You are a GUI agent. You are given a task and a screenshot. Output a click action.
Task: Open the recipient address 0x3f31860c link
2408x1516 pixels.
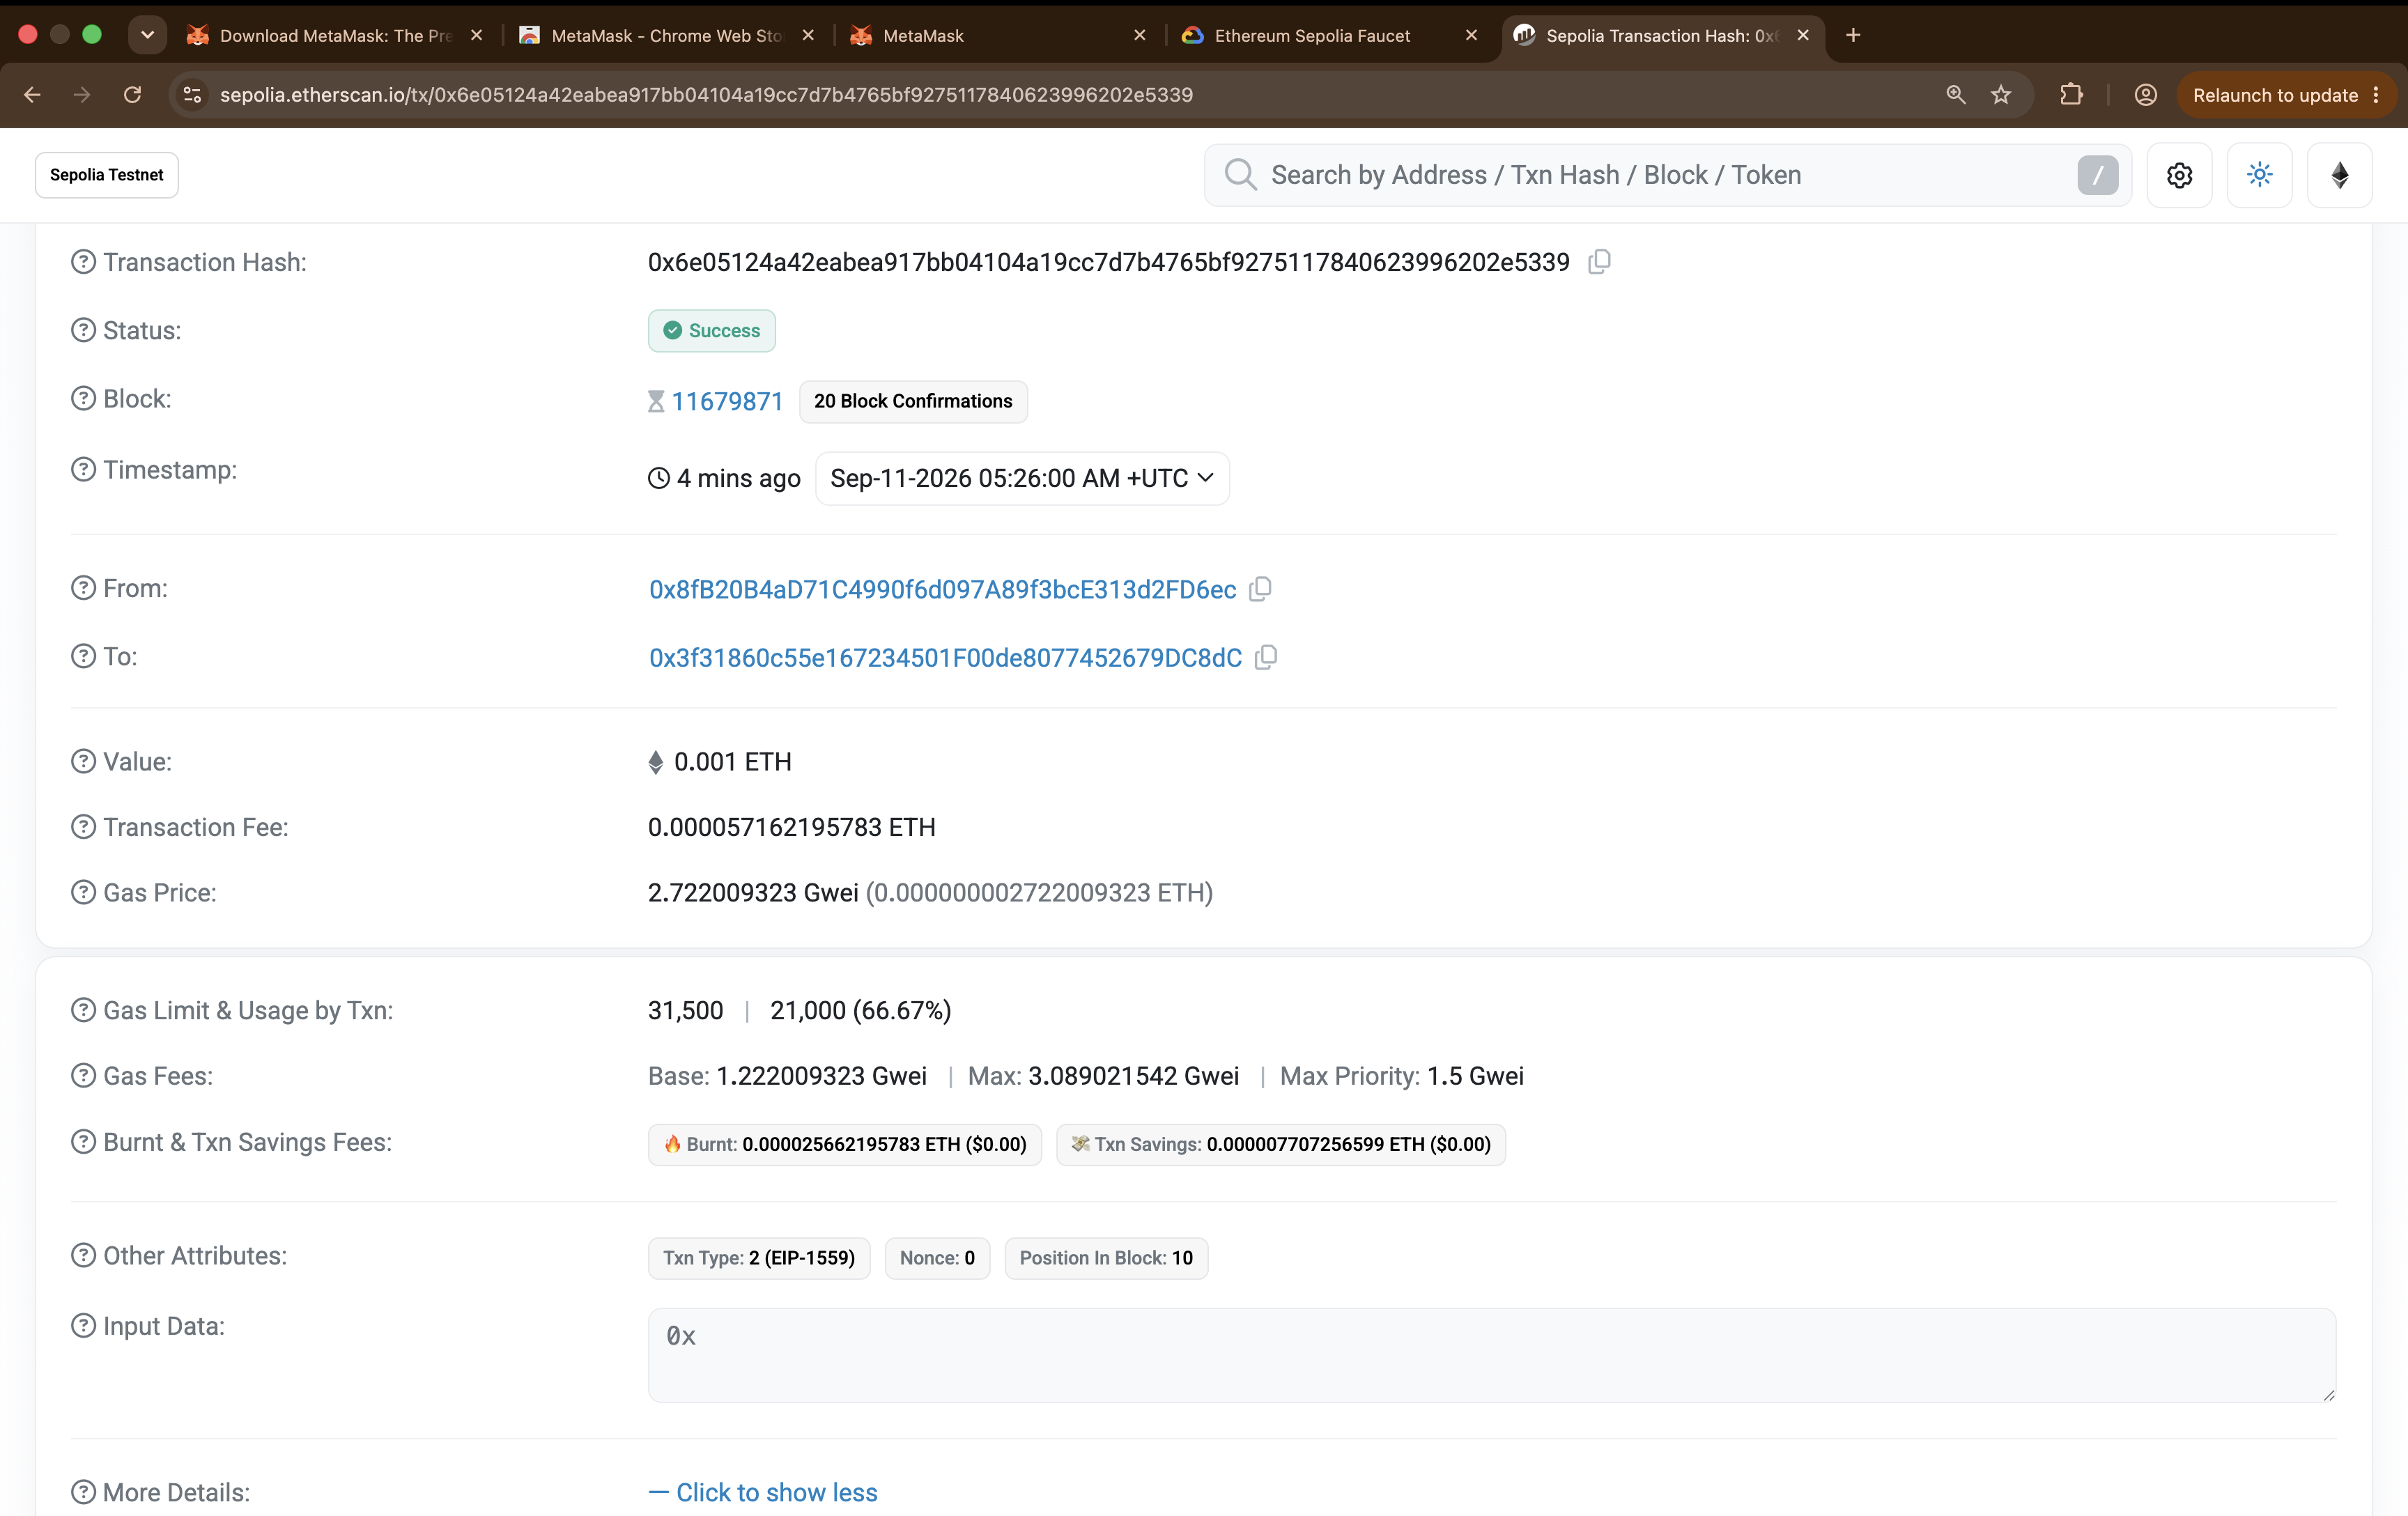click(x=945, y=657)
